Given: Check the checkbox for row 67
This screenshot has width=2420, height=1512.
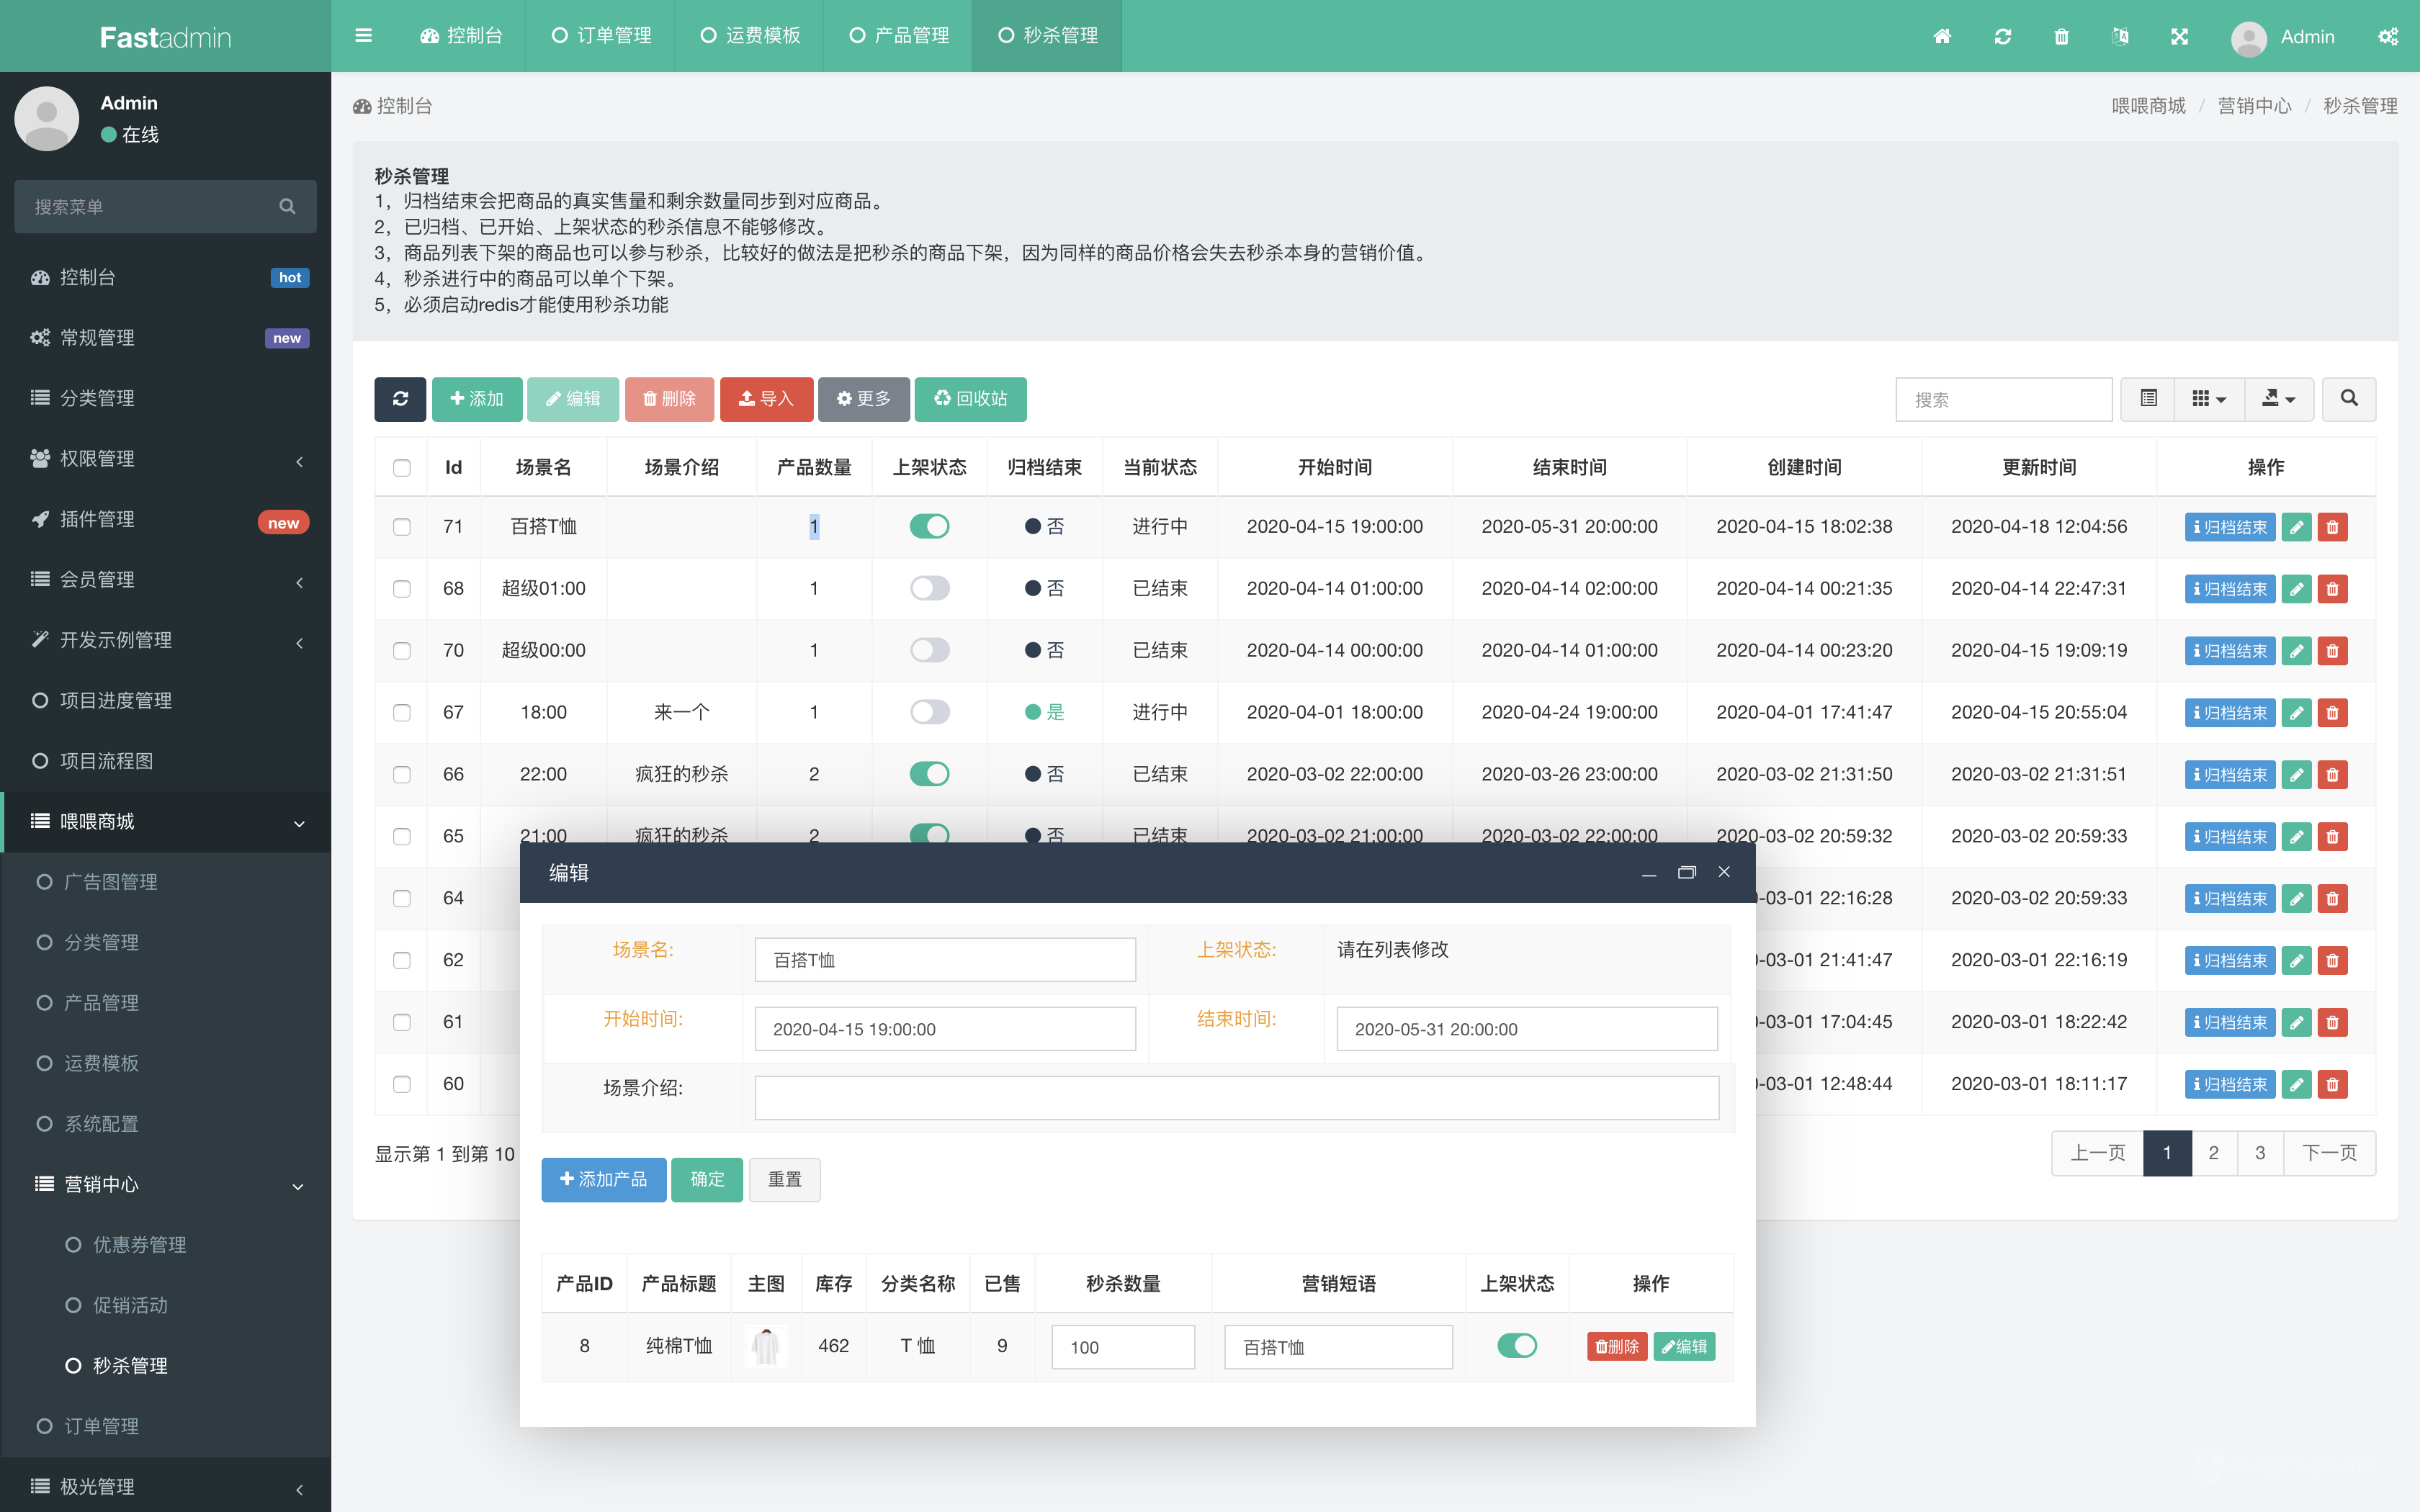Looking at the screenshot, I should pos(402,713).
